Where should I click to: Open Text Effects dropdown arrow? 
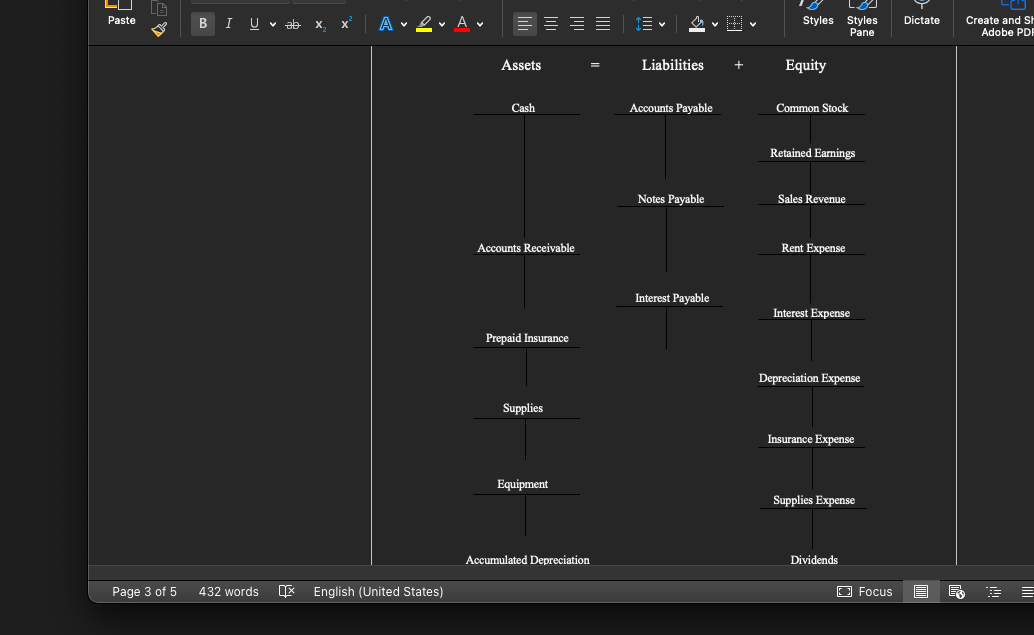pos(404,24)
